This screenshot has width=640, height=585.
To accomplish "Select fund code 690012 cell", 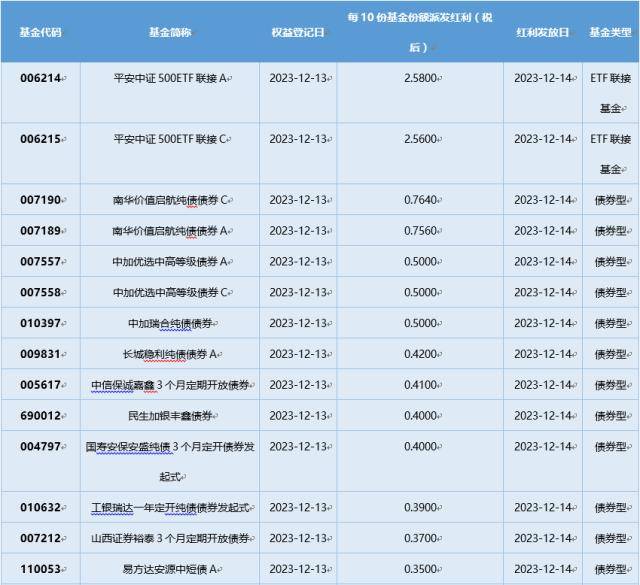I will (40, 416).
